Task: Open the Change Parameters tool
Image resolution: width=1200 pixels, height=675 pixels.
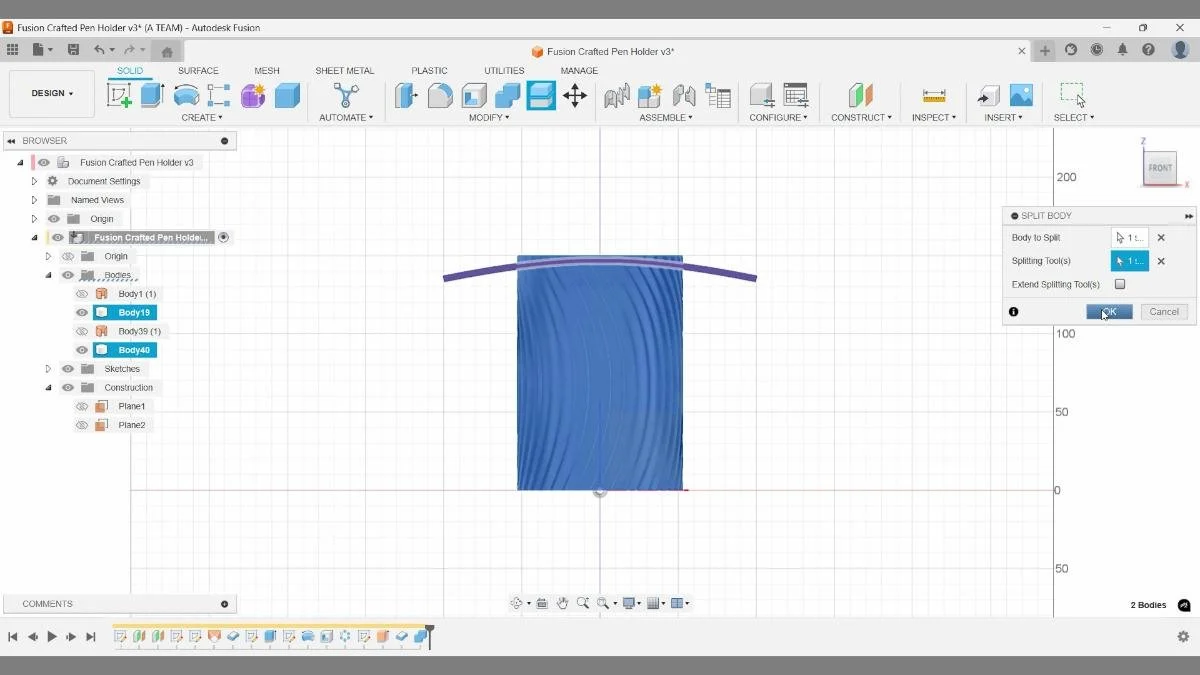Action: (796, 95)
